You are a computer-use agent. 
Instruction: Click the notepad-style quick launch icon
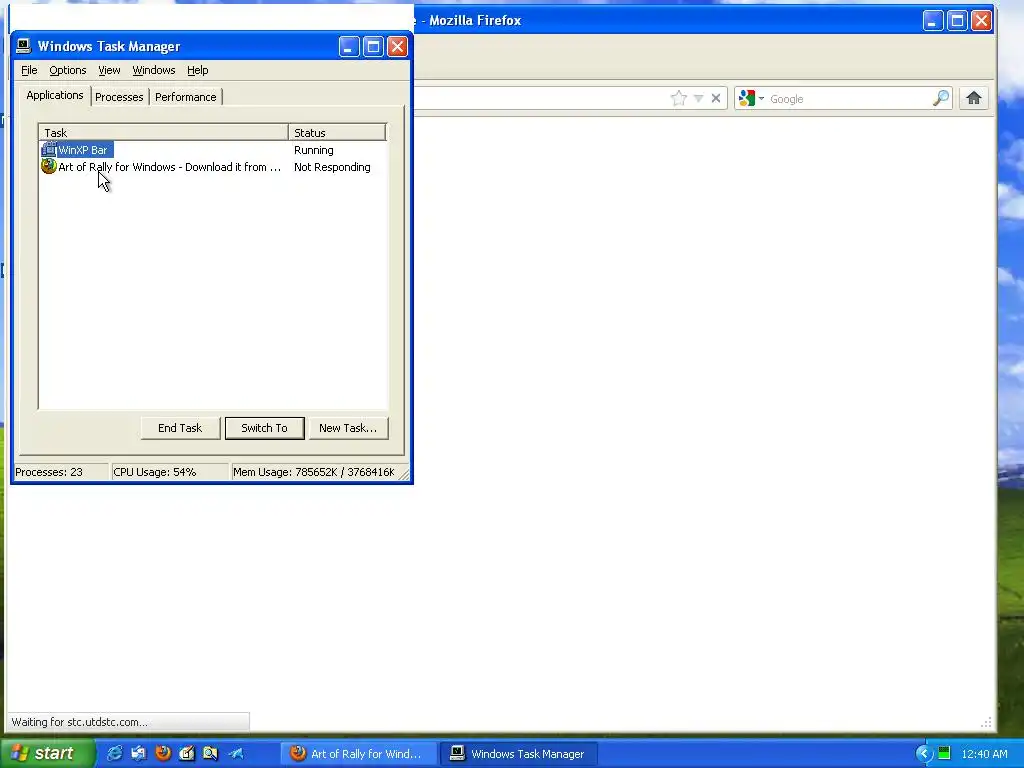click(x=187, y=754)
